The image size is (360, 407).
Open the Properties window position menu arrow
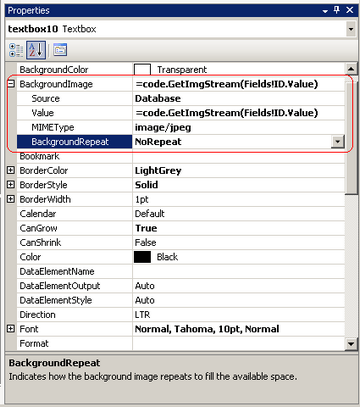click(x=325, y=11)
